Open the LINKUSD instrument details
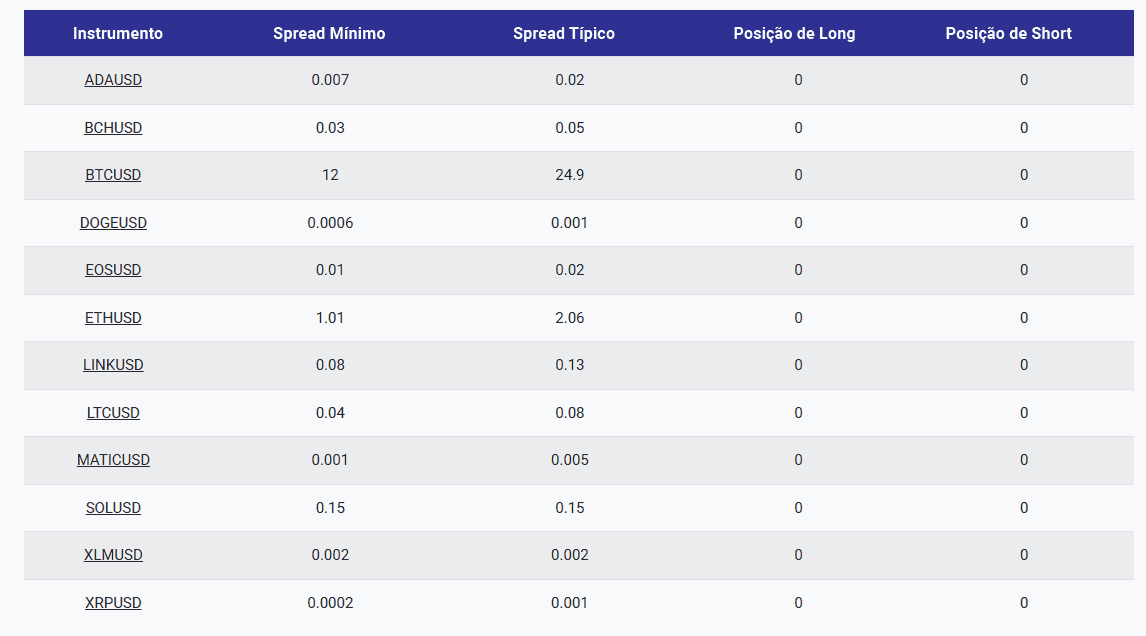1146x636 pixels. pos(113,365)
